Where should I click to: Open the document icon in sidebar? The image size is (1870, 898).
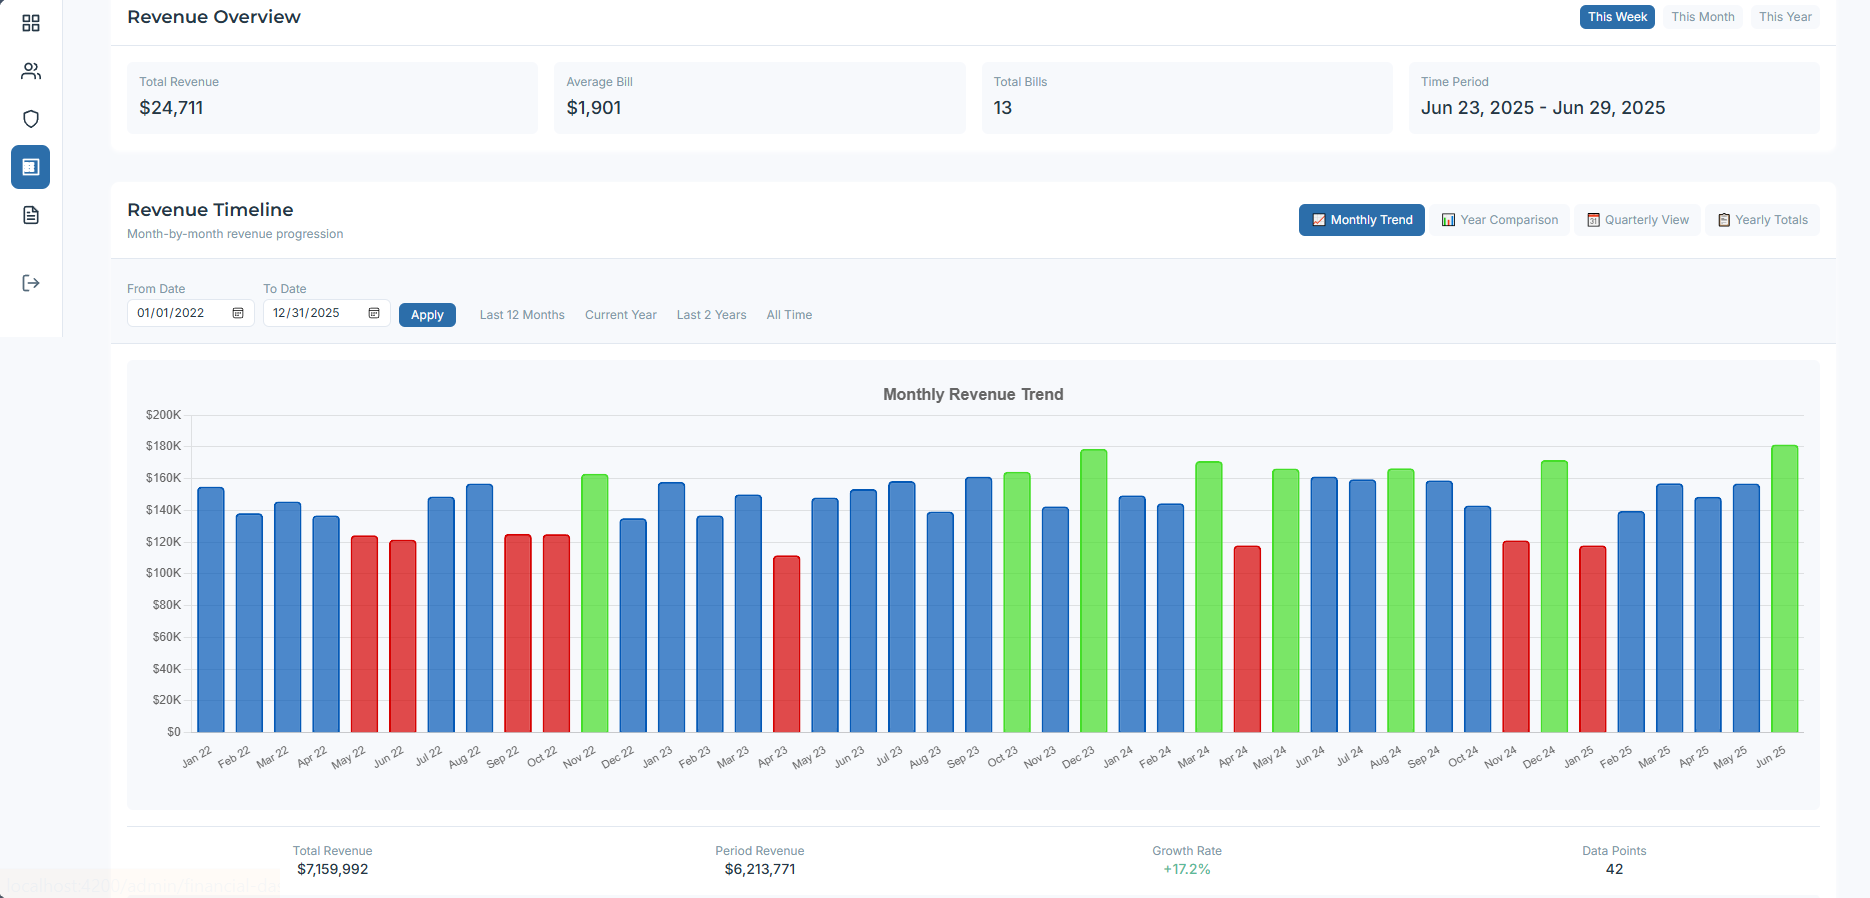pyautogui.click(x=31, y=215)
